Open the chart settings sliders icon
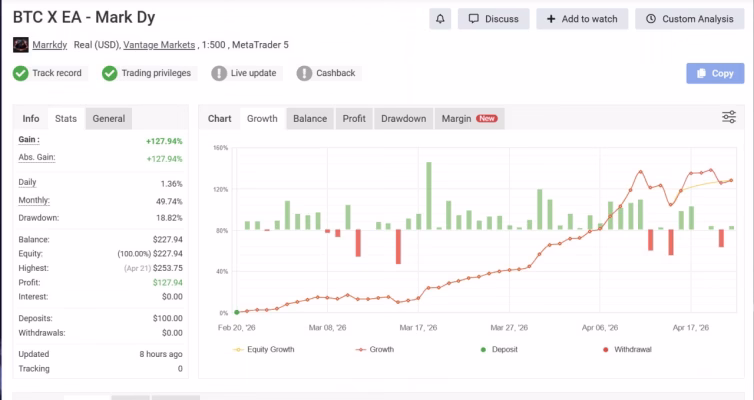The width and height of the screenshot is (754, 400). pyautogui.click(x=729, y=118)
